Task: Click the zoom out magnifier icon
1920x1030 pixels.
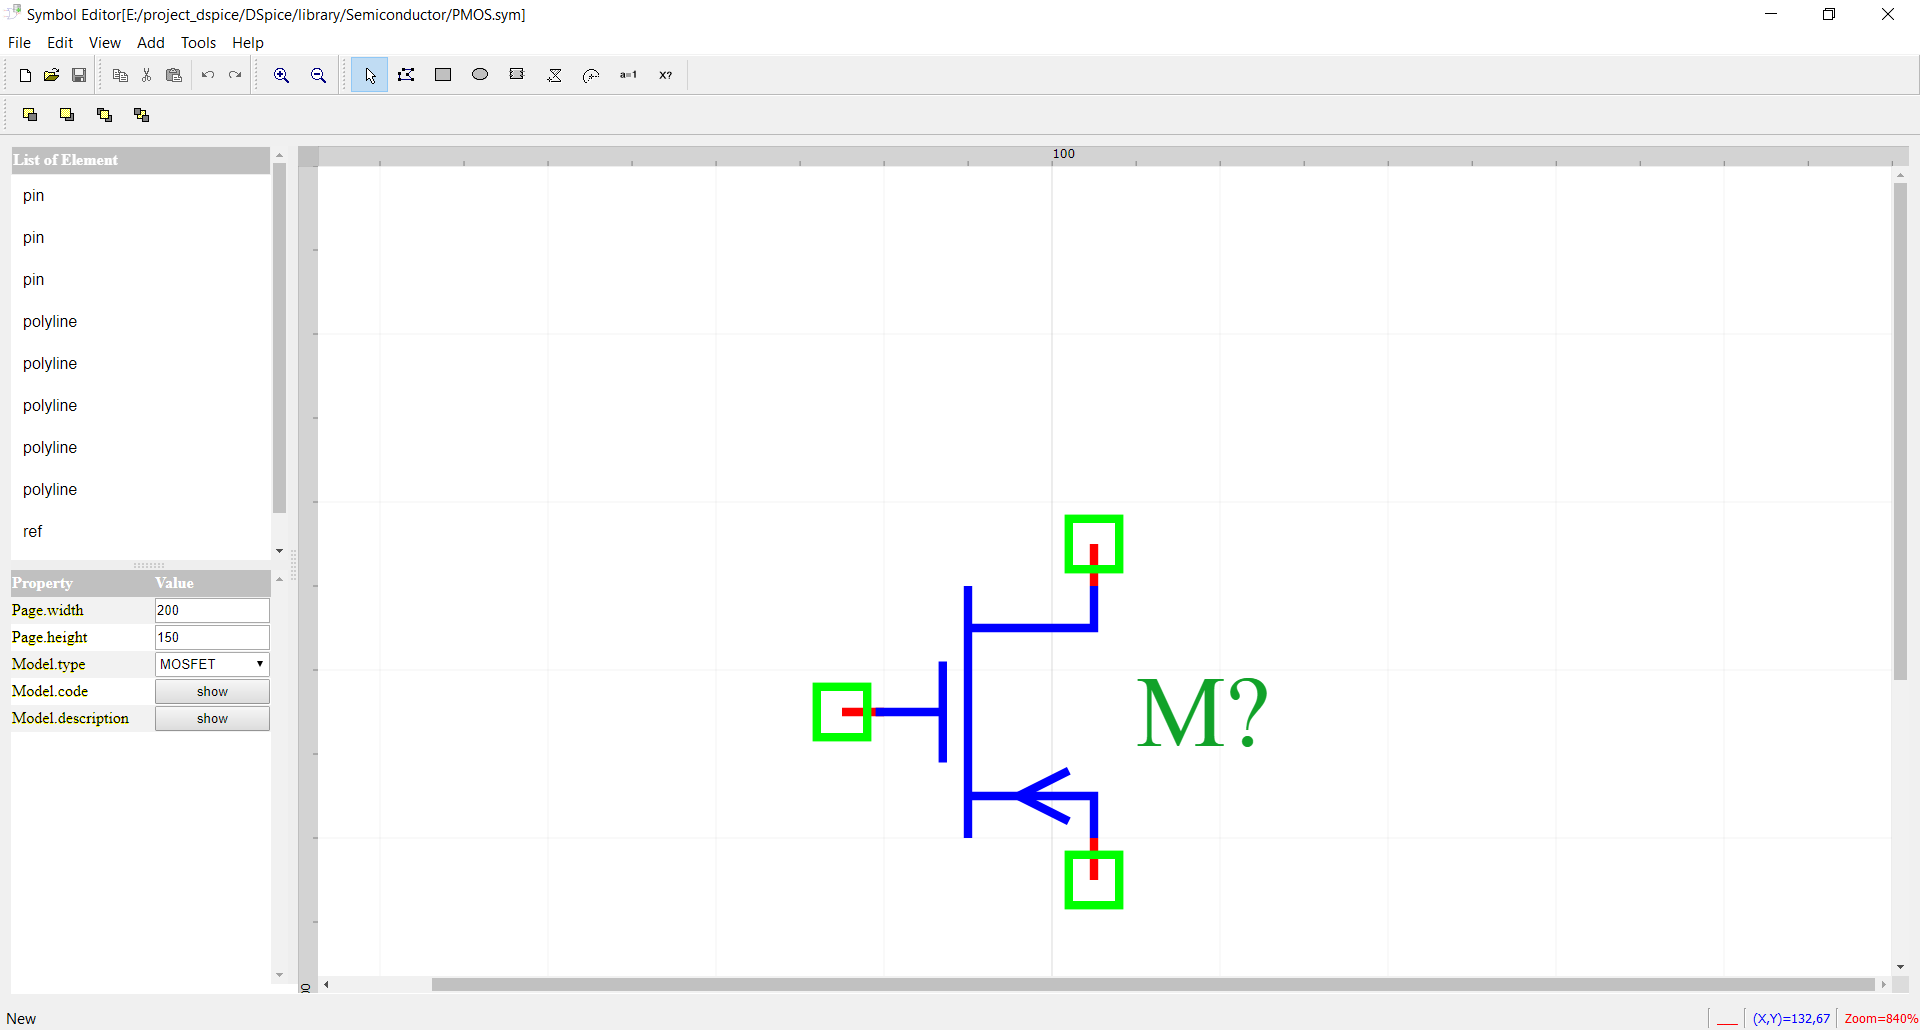Action: point(318,75)
